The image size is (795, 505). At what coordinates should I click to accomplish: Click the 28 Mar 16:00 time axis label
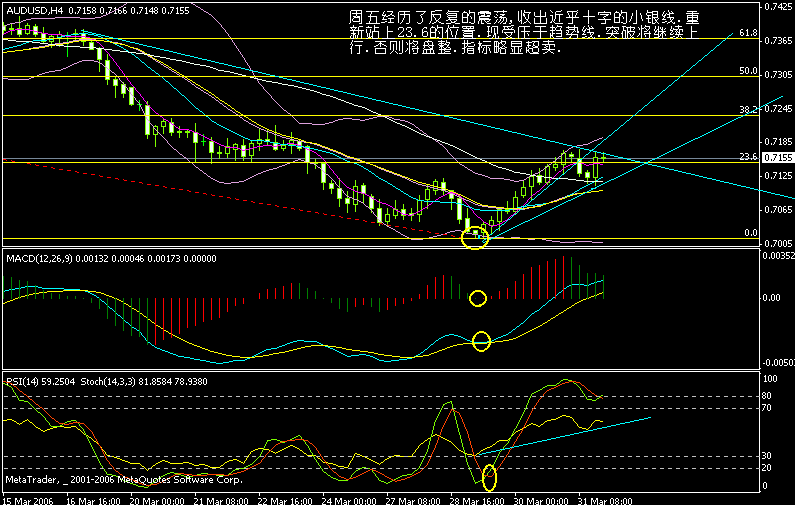[472, 499]
